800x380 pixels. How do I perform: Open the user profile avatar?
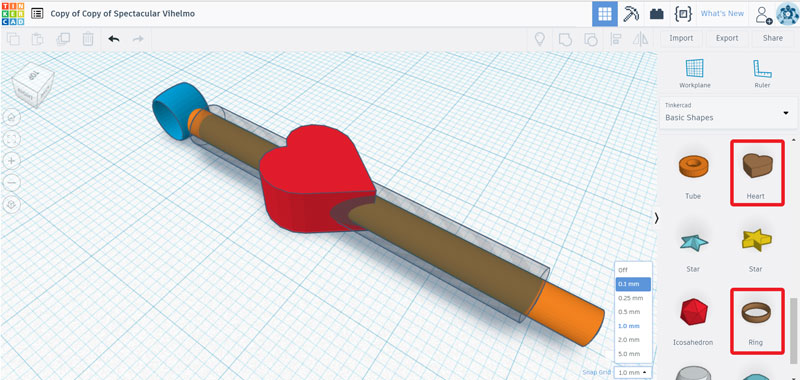click(x=787, y=14)
